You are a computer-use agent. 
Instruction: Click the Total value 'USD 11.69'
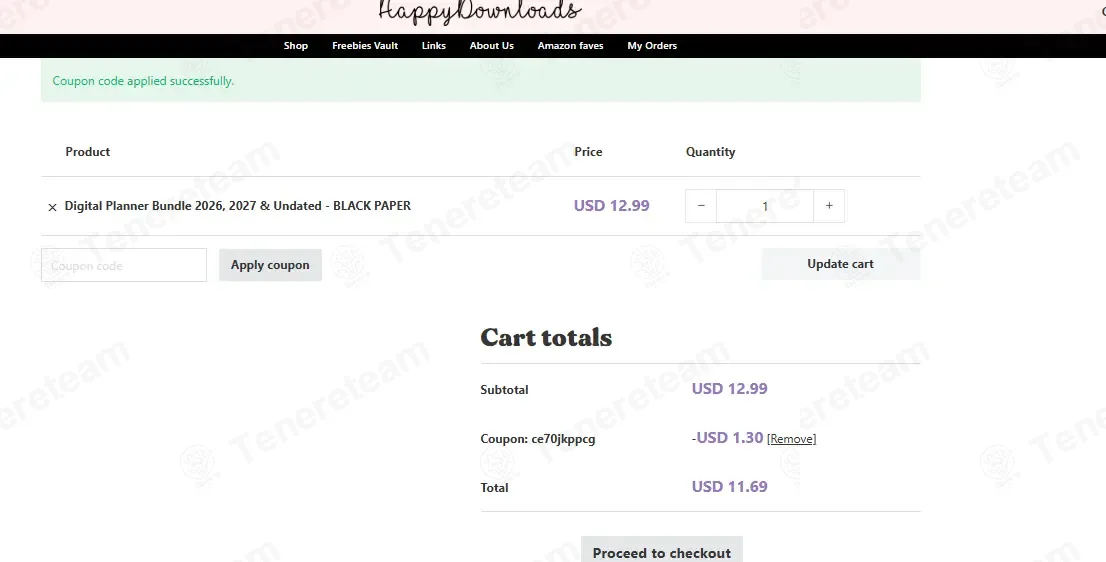[x=729, y=487]
